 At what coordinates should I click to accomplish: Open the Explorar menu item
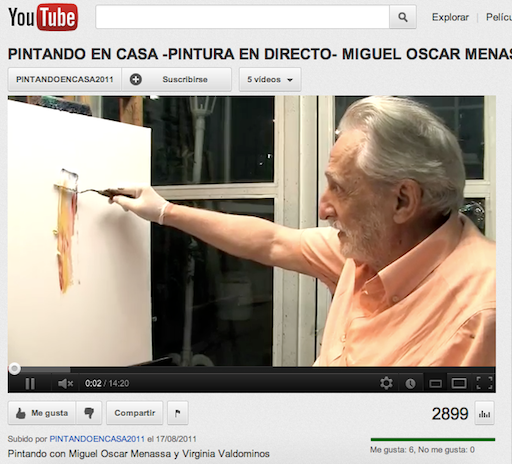point(450,17)
